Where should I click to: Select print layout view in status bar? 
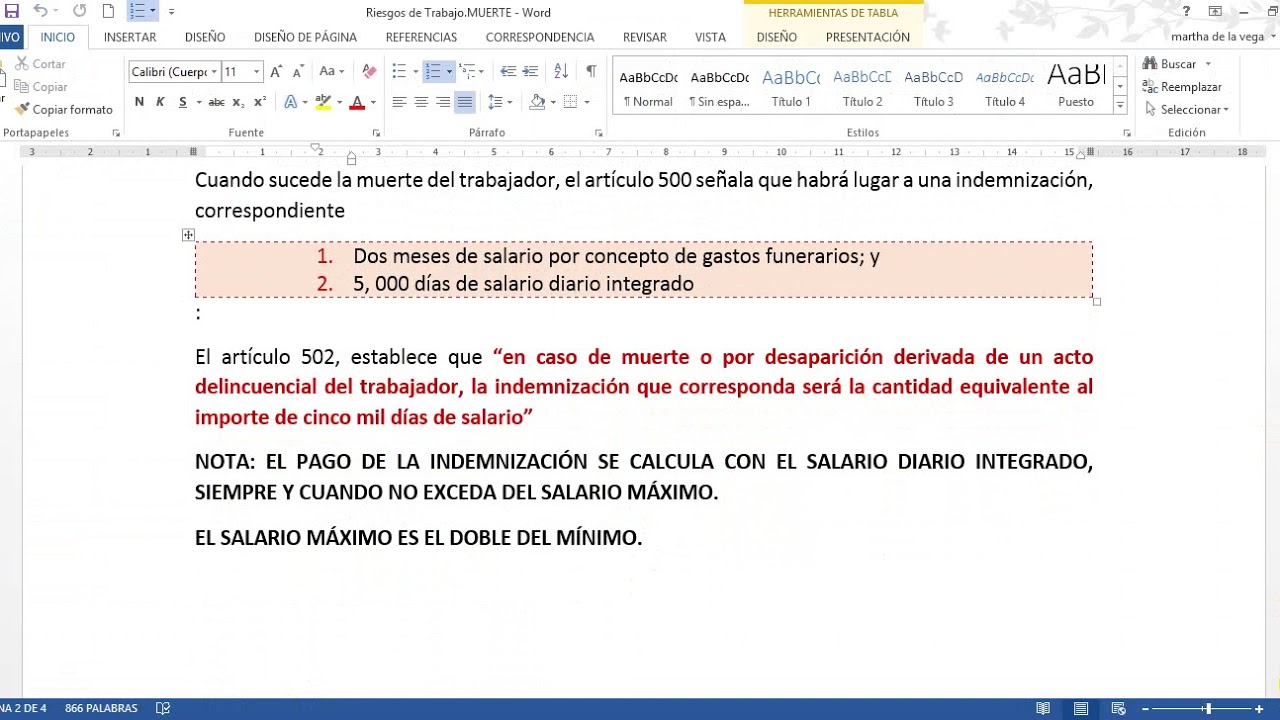coord(1081,709)
